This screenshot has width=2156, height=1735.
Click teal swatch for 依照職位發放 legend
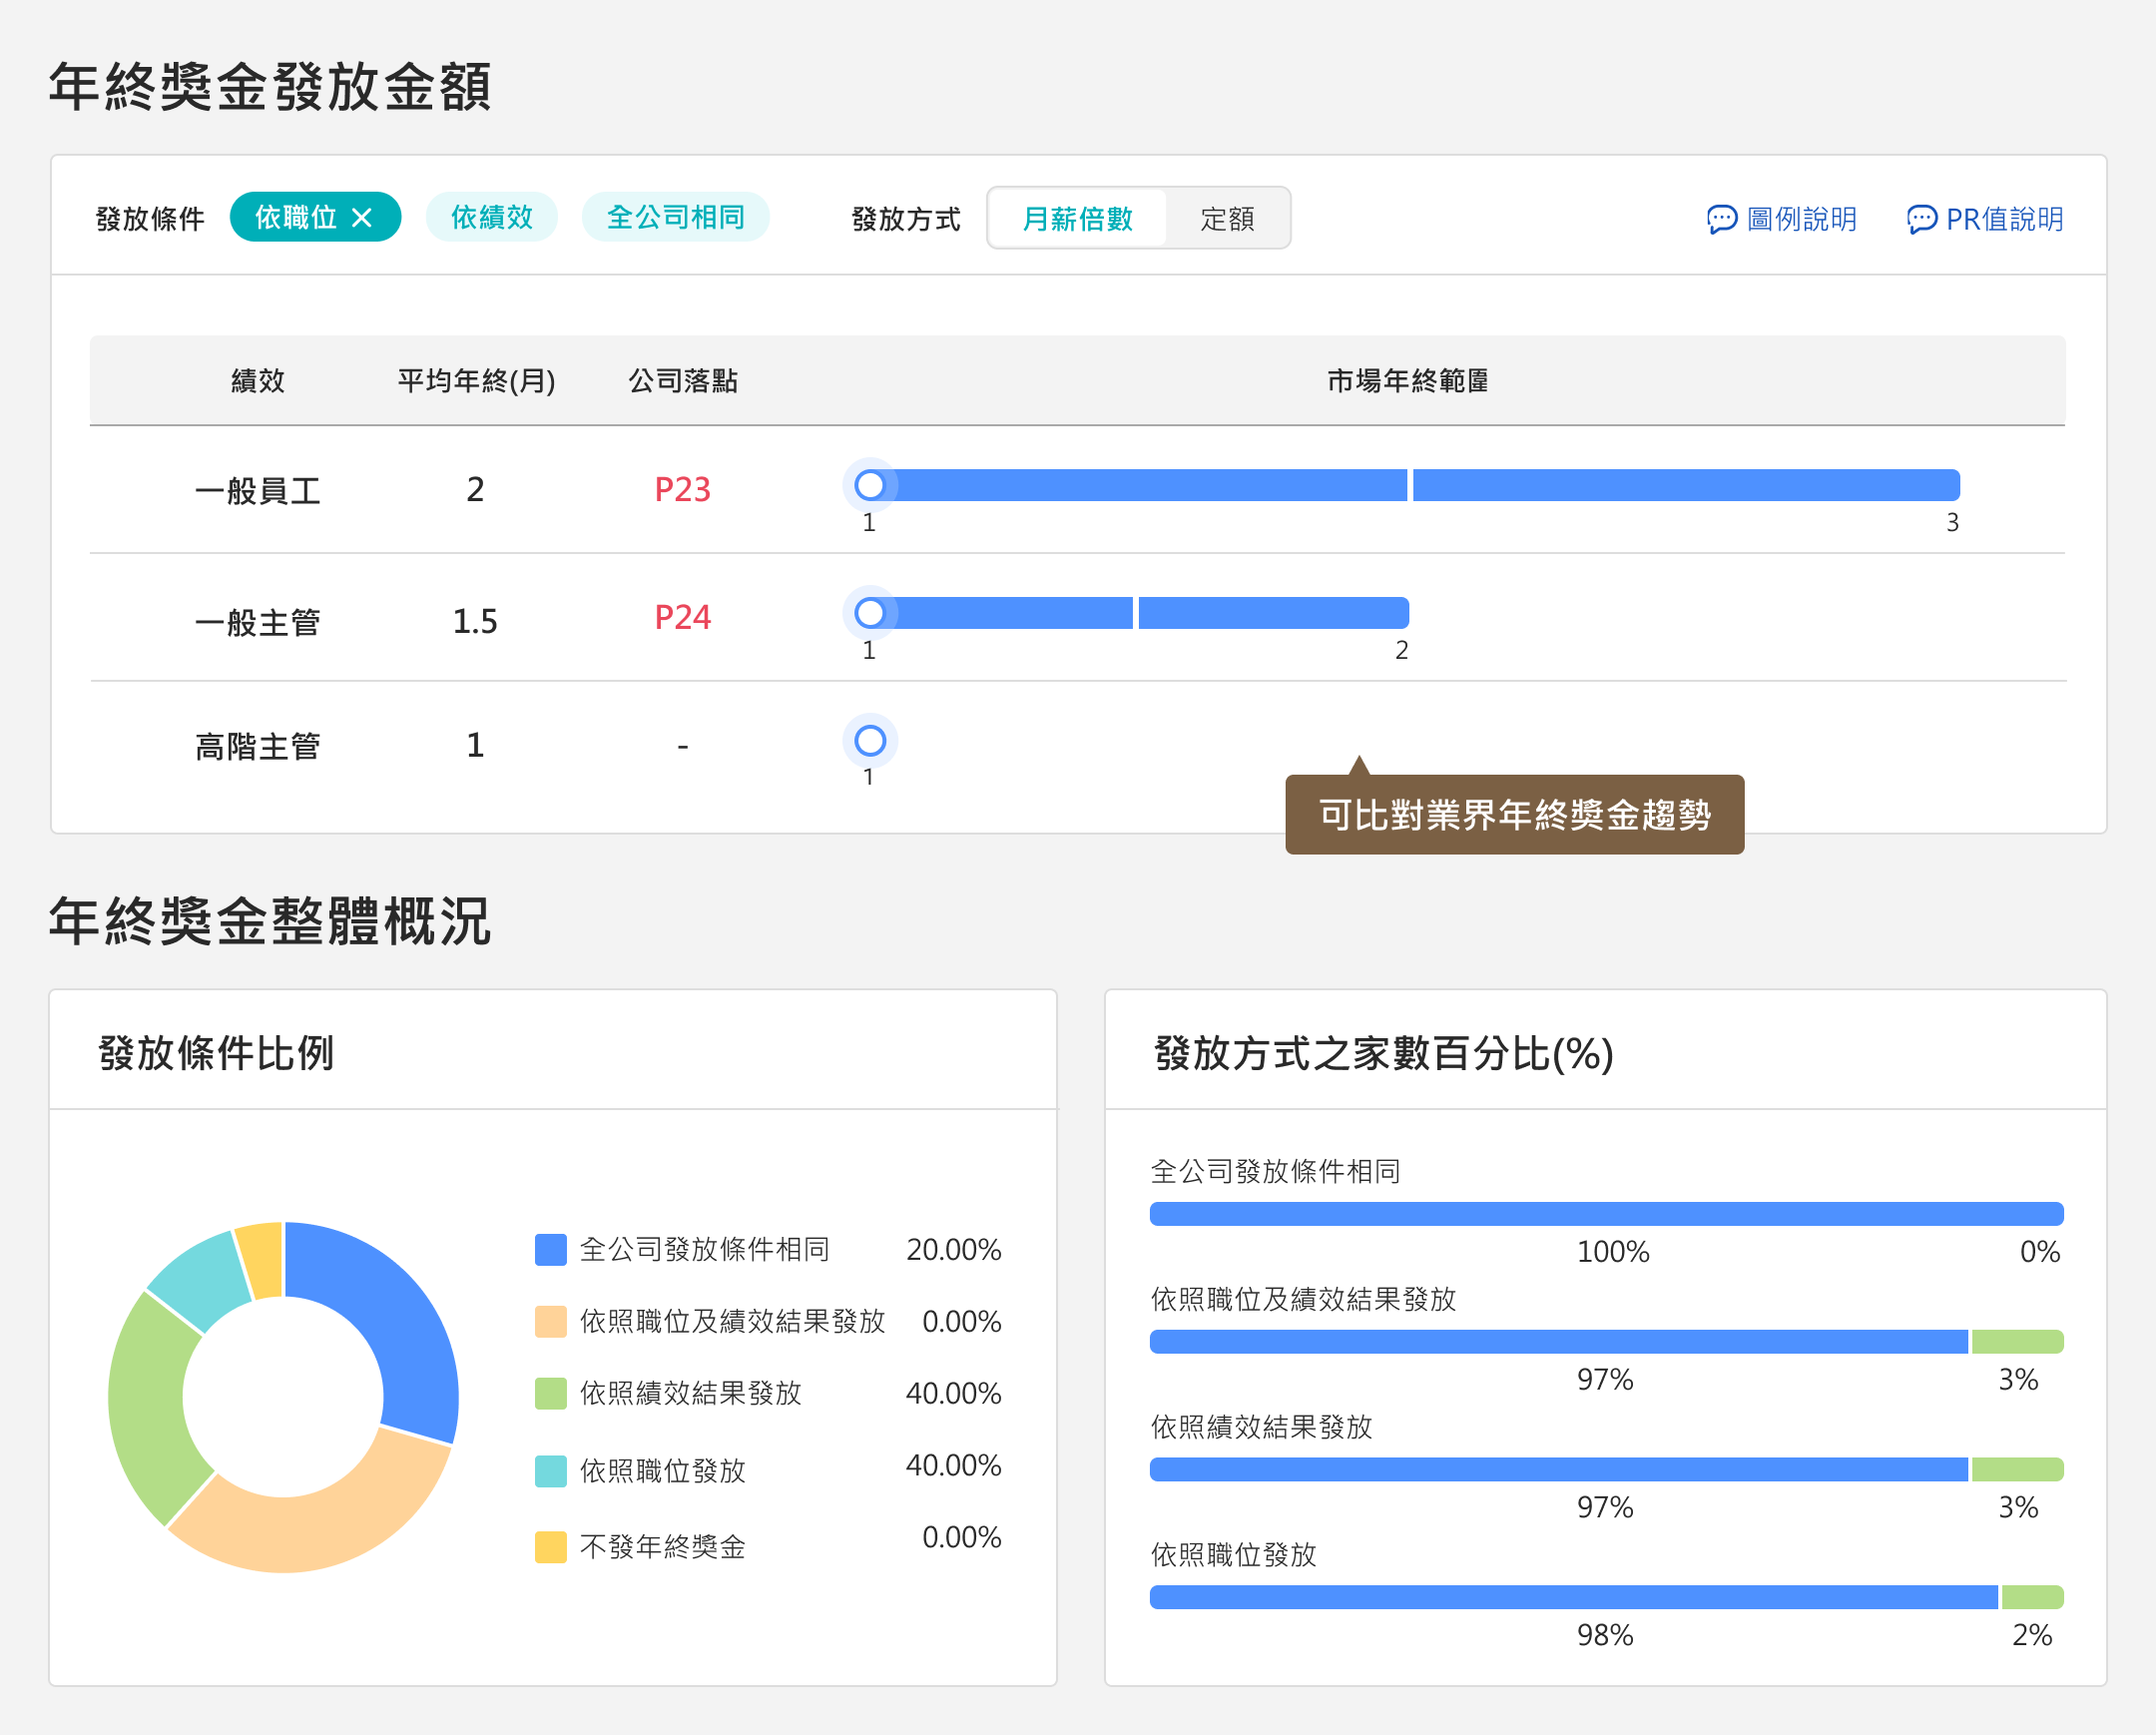[x=550, y=1471]
